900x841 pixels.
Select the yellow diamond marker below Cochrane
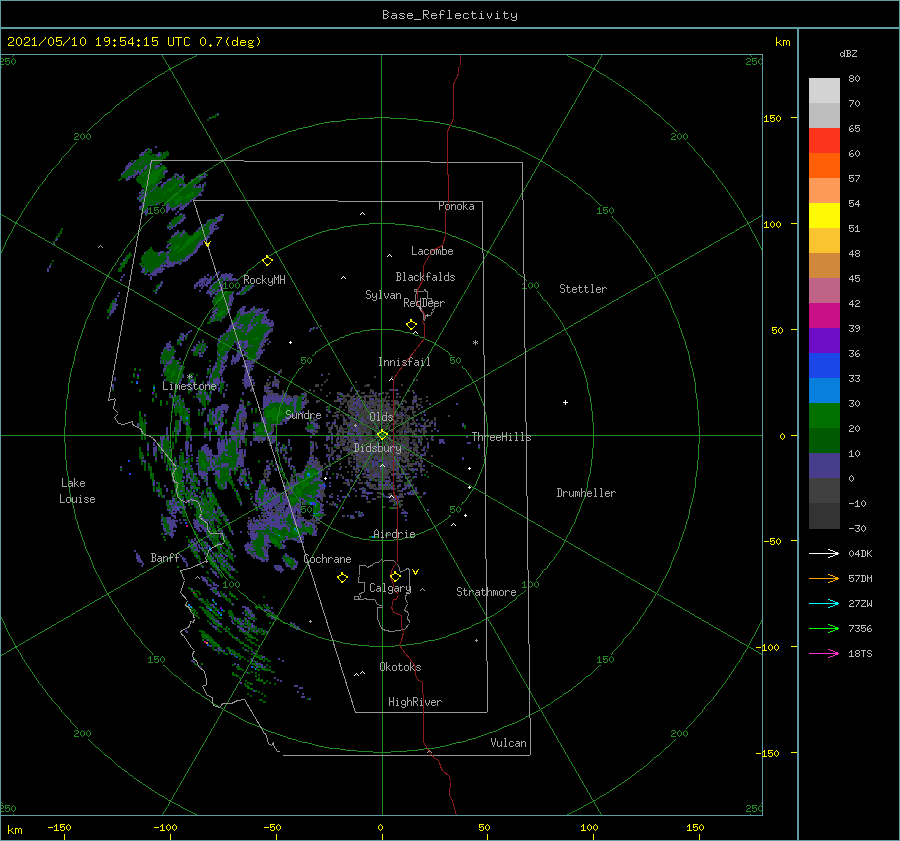coord(342,578)
